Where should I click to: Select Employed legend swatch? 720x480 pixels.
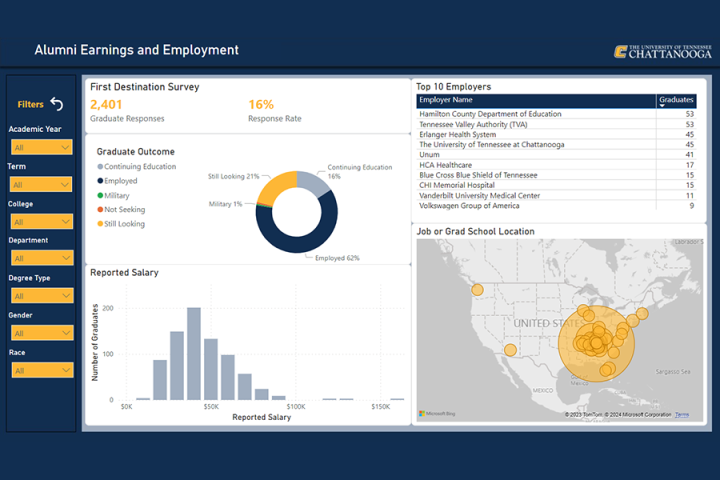click(x=100, y=181)
